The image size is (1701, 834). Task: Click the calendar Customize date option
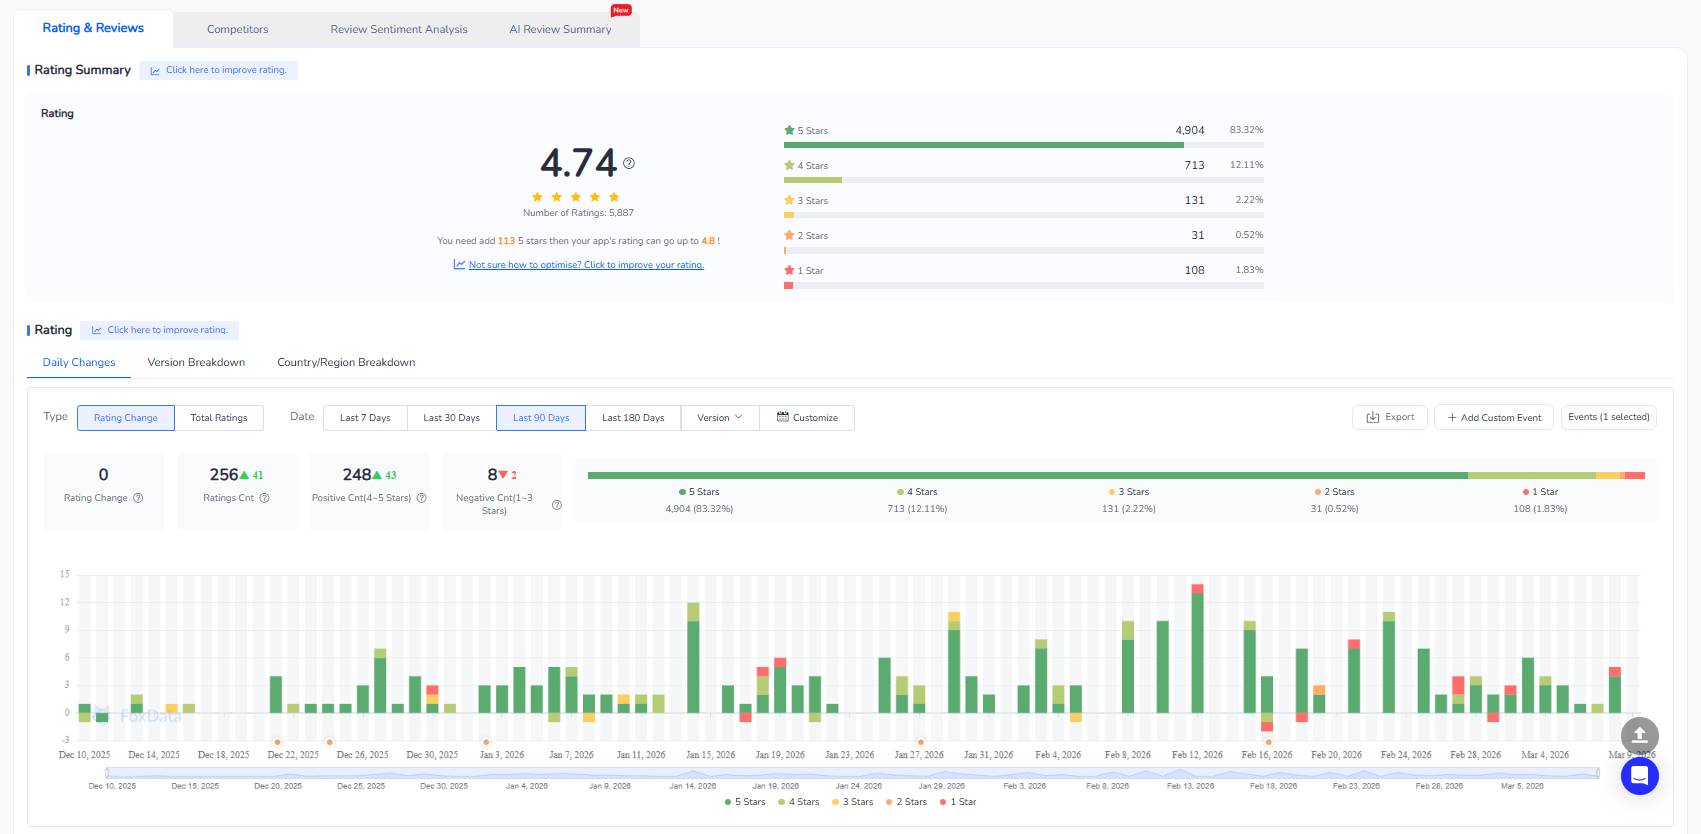coord(807,418)
